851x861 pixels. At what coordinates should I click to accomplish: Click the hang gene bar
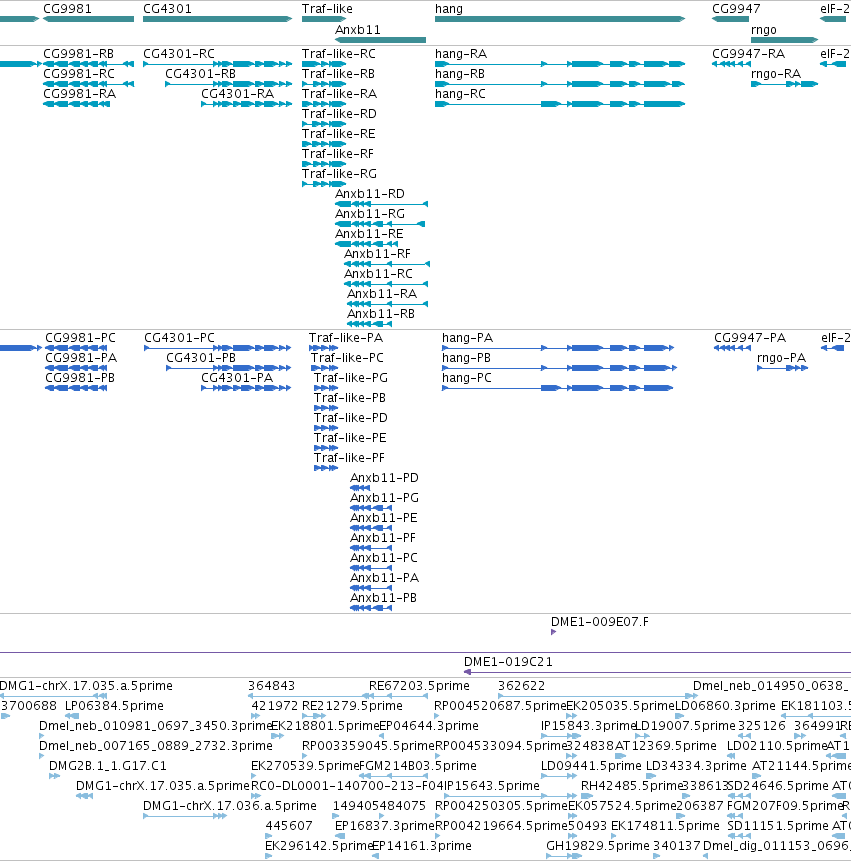560,19
